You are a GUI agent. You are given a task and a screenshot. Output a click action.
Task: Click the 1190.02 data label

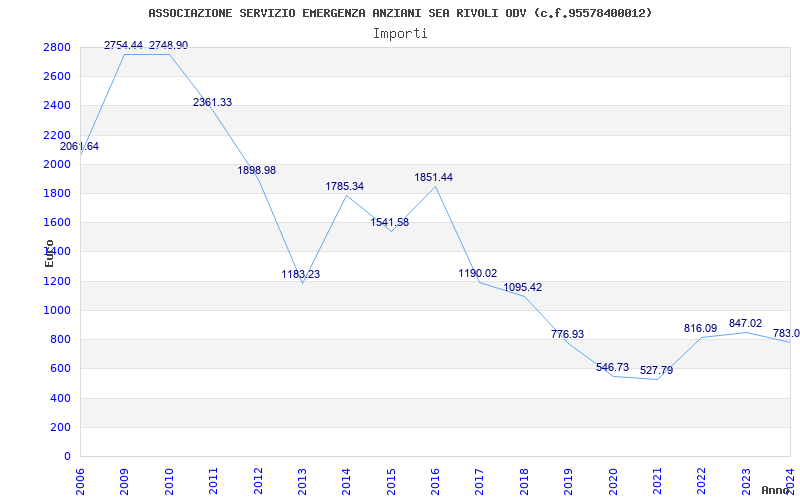click(478, 273)
